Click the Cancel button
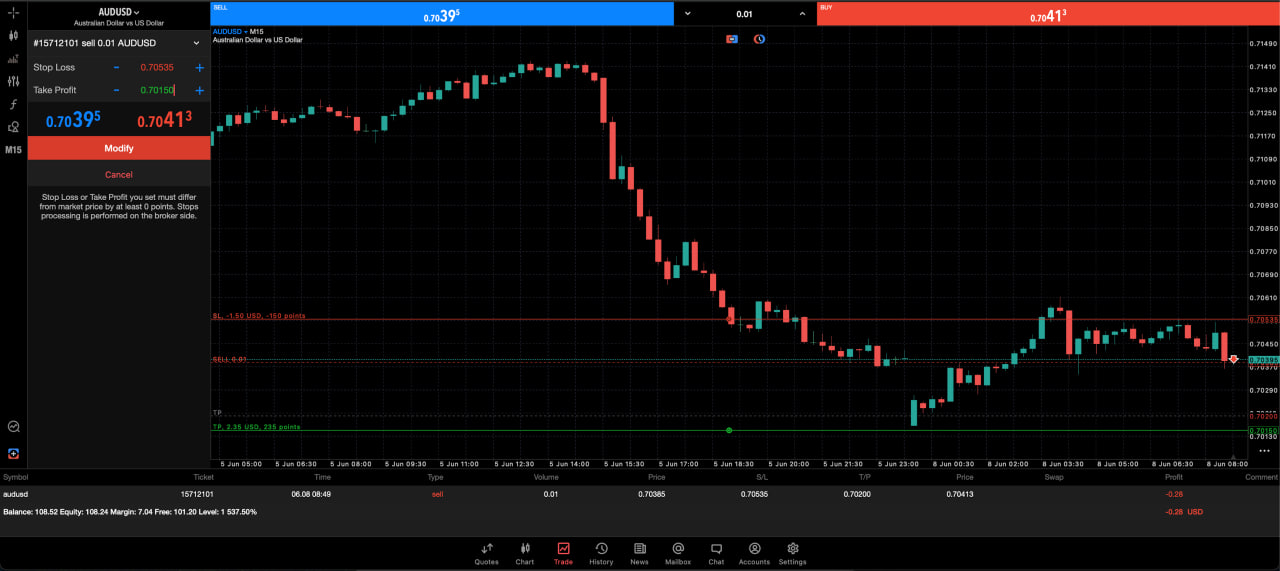Screen dimensions: 1280x571 coord(119,174)
